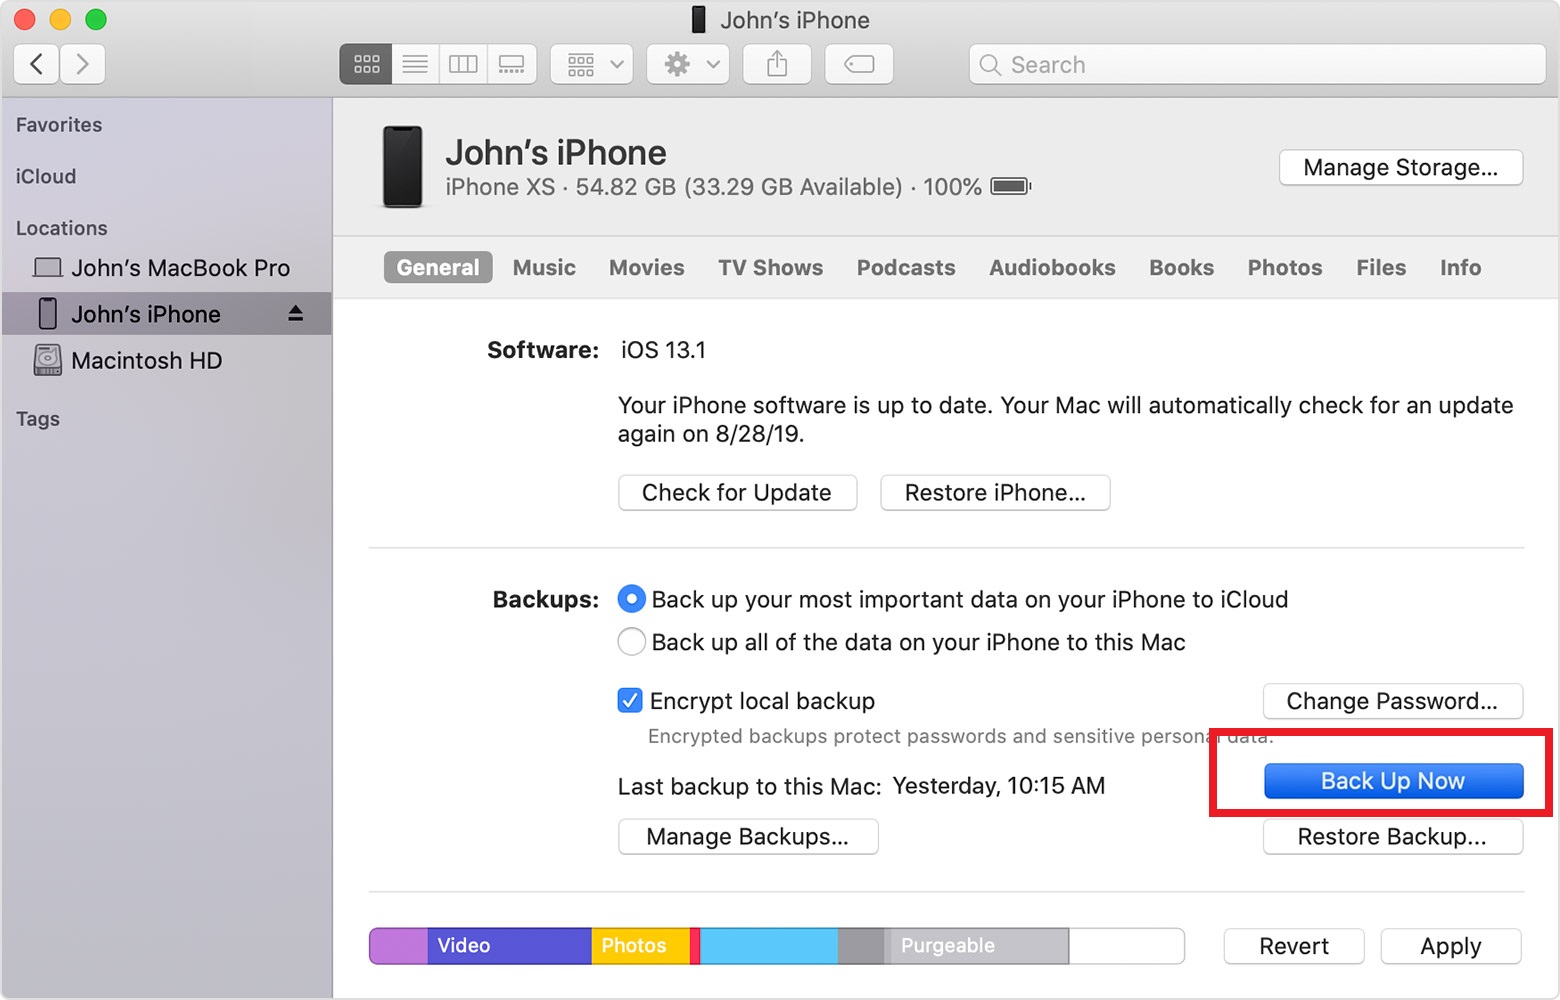Open the gear action menu

coord(688,64)
